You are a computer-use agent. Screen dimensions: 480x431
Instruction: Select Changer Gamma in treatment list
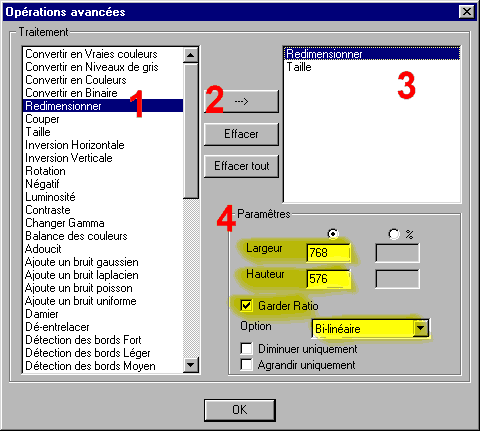65,223
